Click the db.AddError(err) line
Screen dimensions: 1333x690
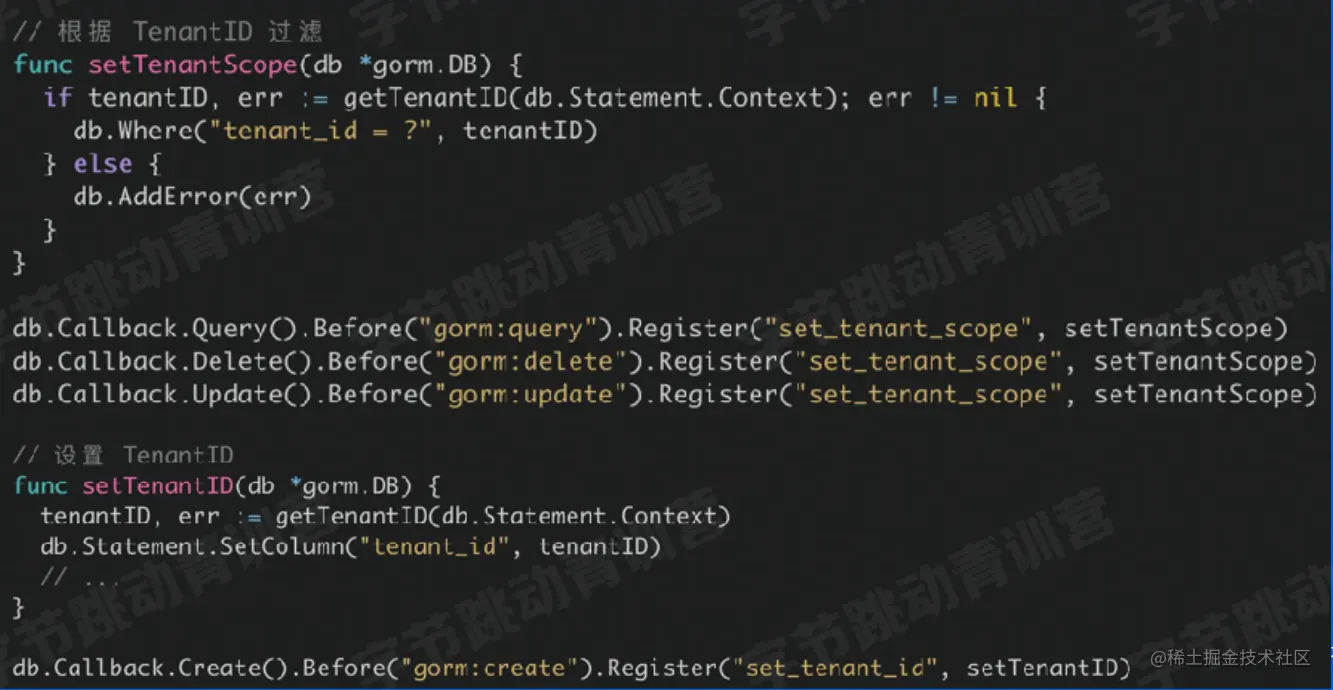tap(193, 196)
